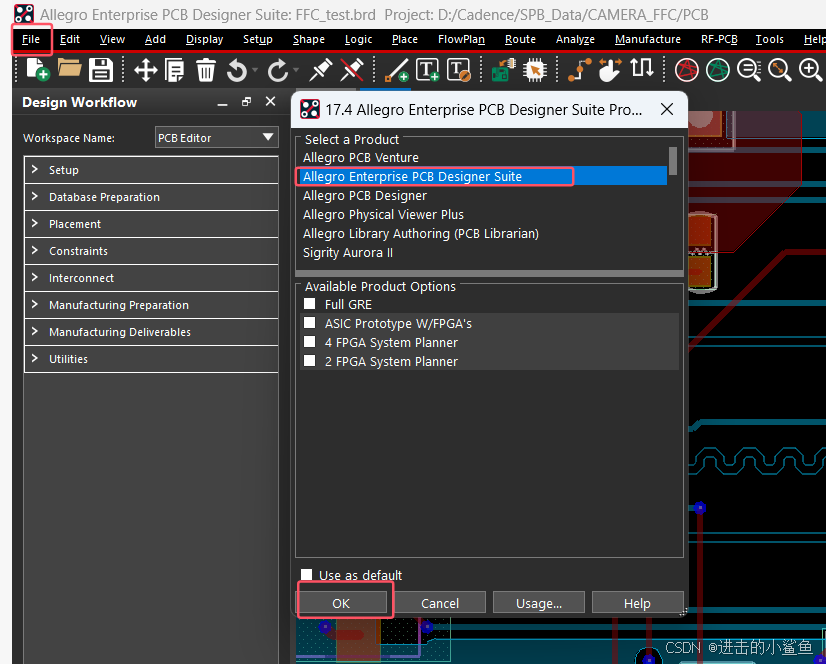Expand the Manufacturing Preparation section
The height and width of the screenshot is (664, 826).
(x=151, y=305)
